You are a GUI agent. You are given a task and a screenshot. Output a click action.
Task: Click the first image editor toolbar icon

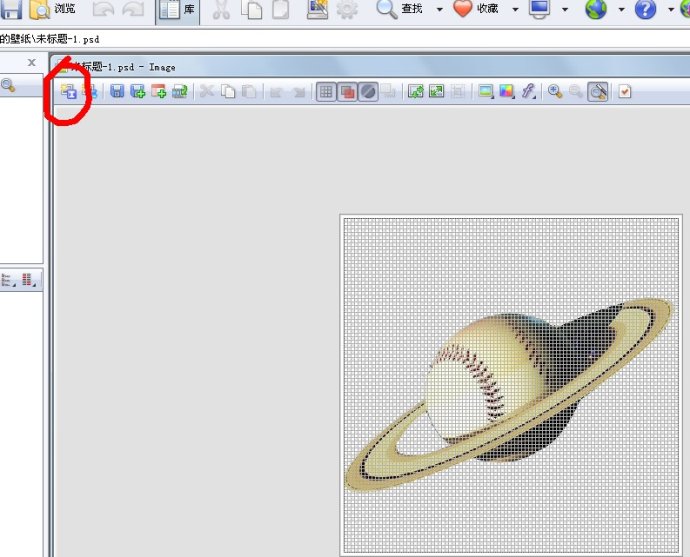[69, 92]
